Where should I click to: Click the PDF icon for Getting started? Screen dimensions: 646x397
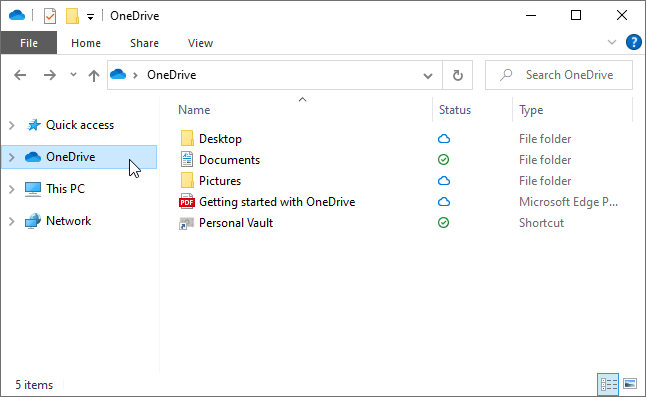(x=187, y=201)
